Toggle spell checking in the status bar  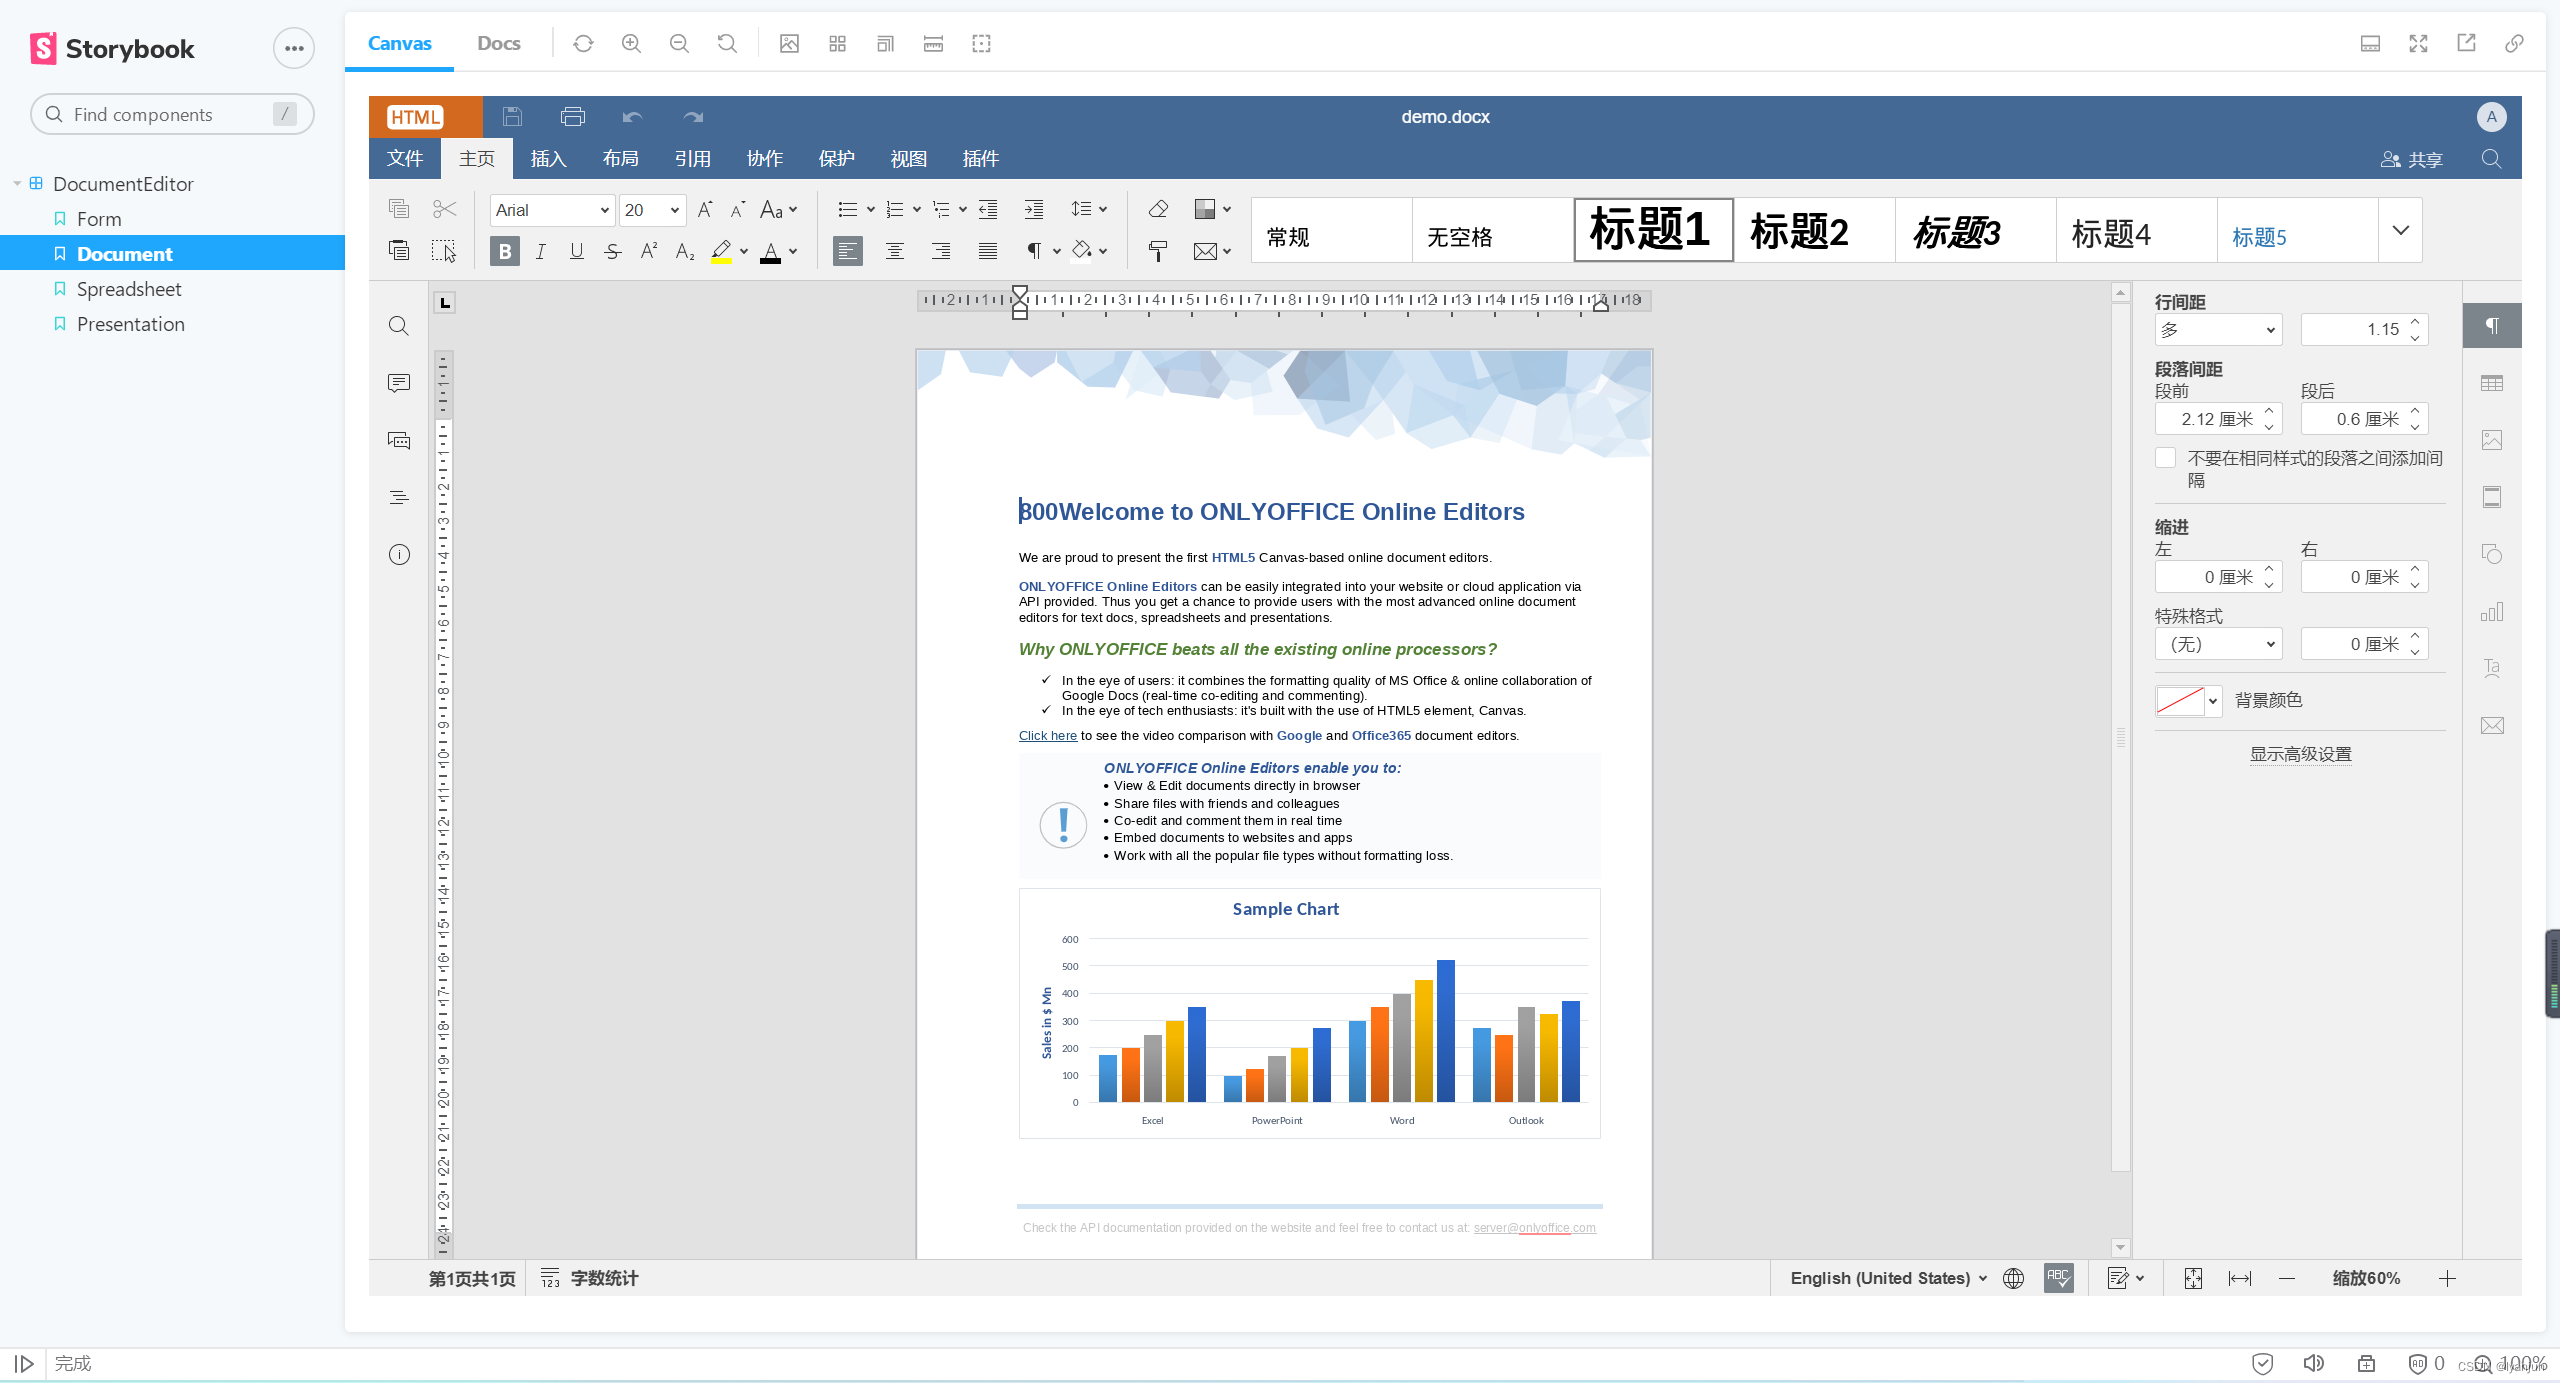point(2059,1277)
